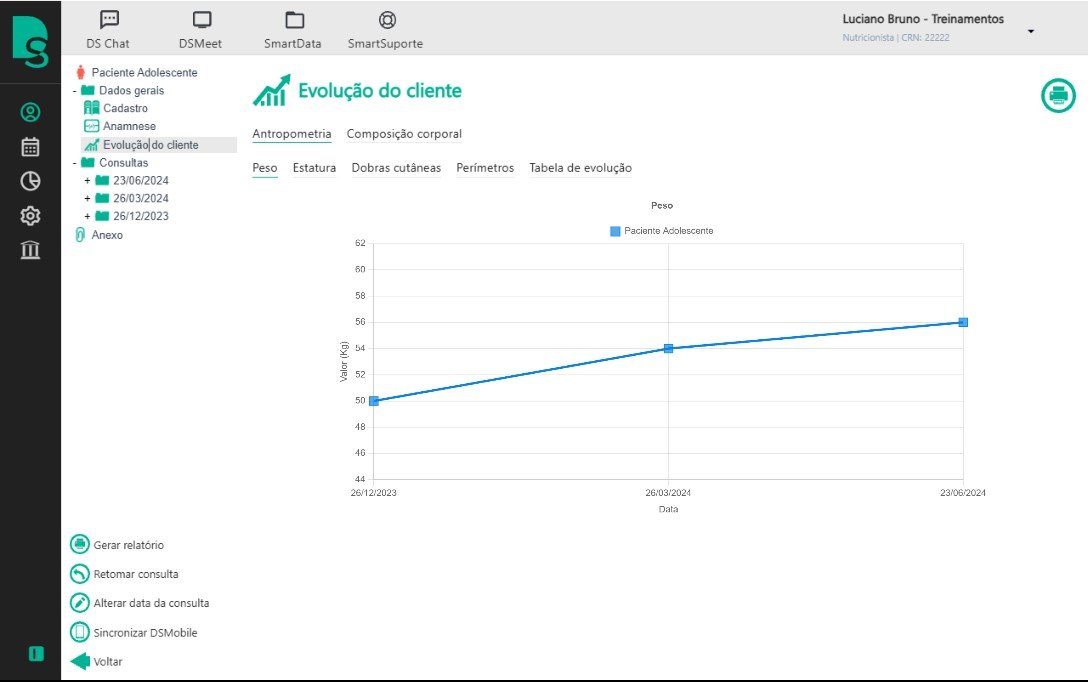The image size is (1088, 682).
Task: Open the pie chart reports sidebar icon
Action: (30, 181)
